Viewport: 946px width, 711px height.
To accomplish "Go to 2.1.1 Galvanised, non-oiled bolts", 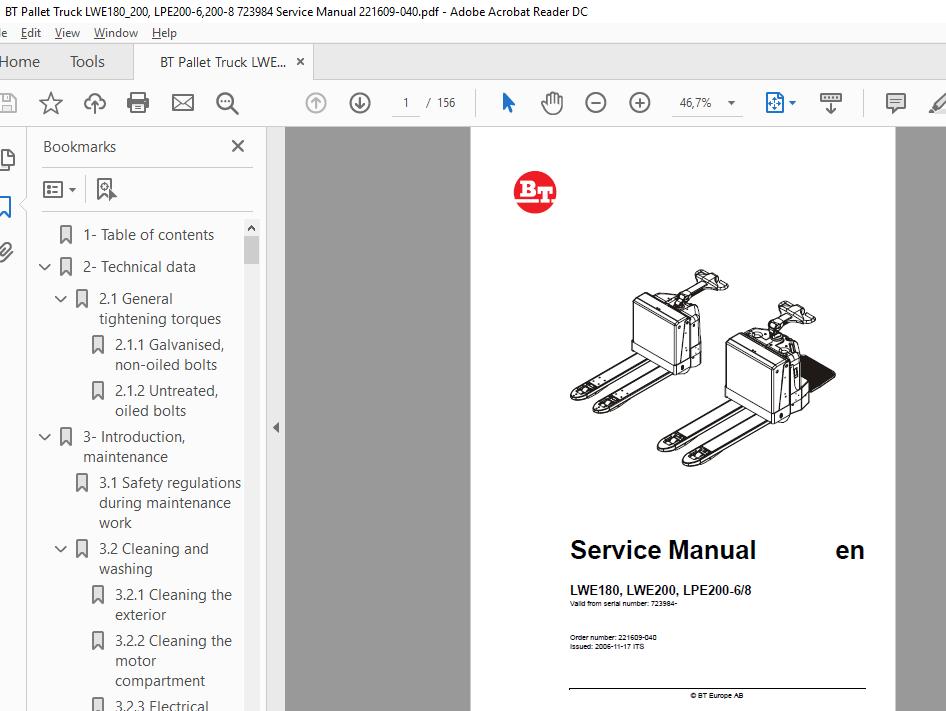I will pos(170,354).
